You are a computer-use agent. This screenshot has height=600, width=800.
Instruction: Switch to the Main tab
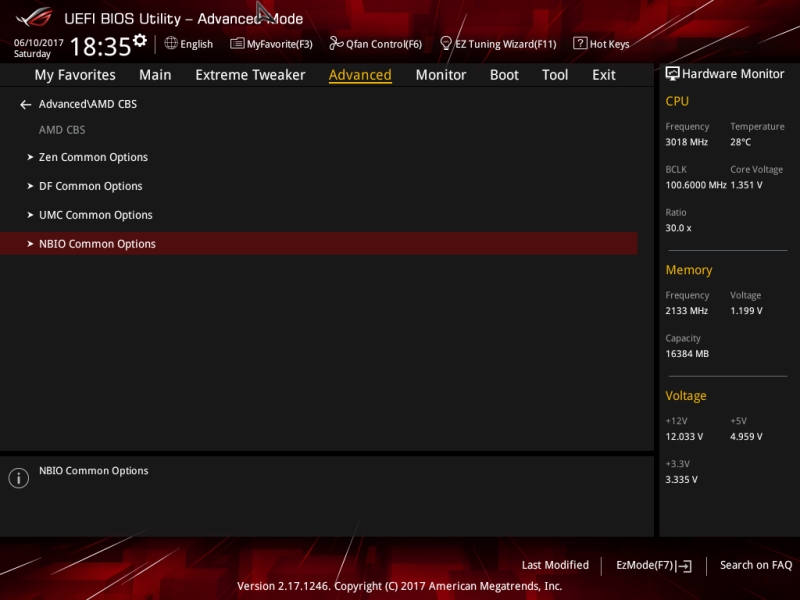pos(155,75)
